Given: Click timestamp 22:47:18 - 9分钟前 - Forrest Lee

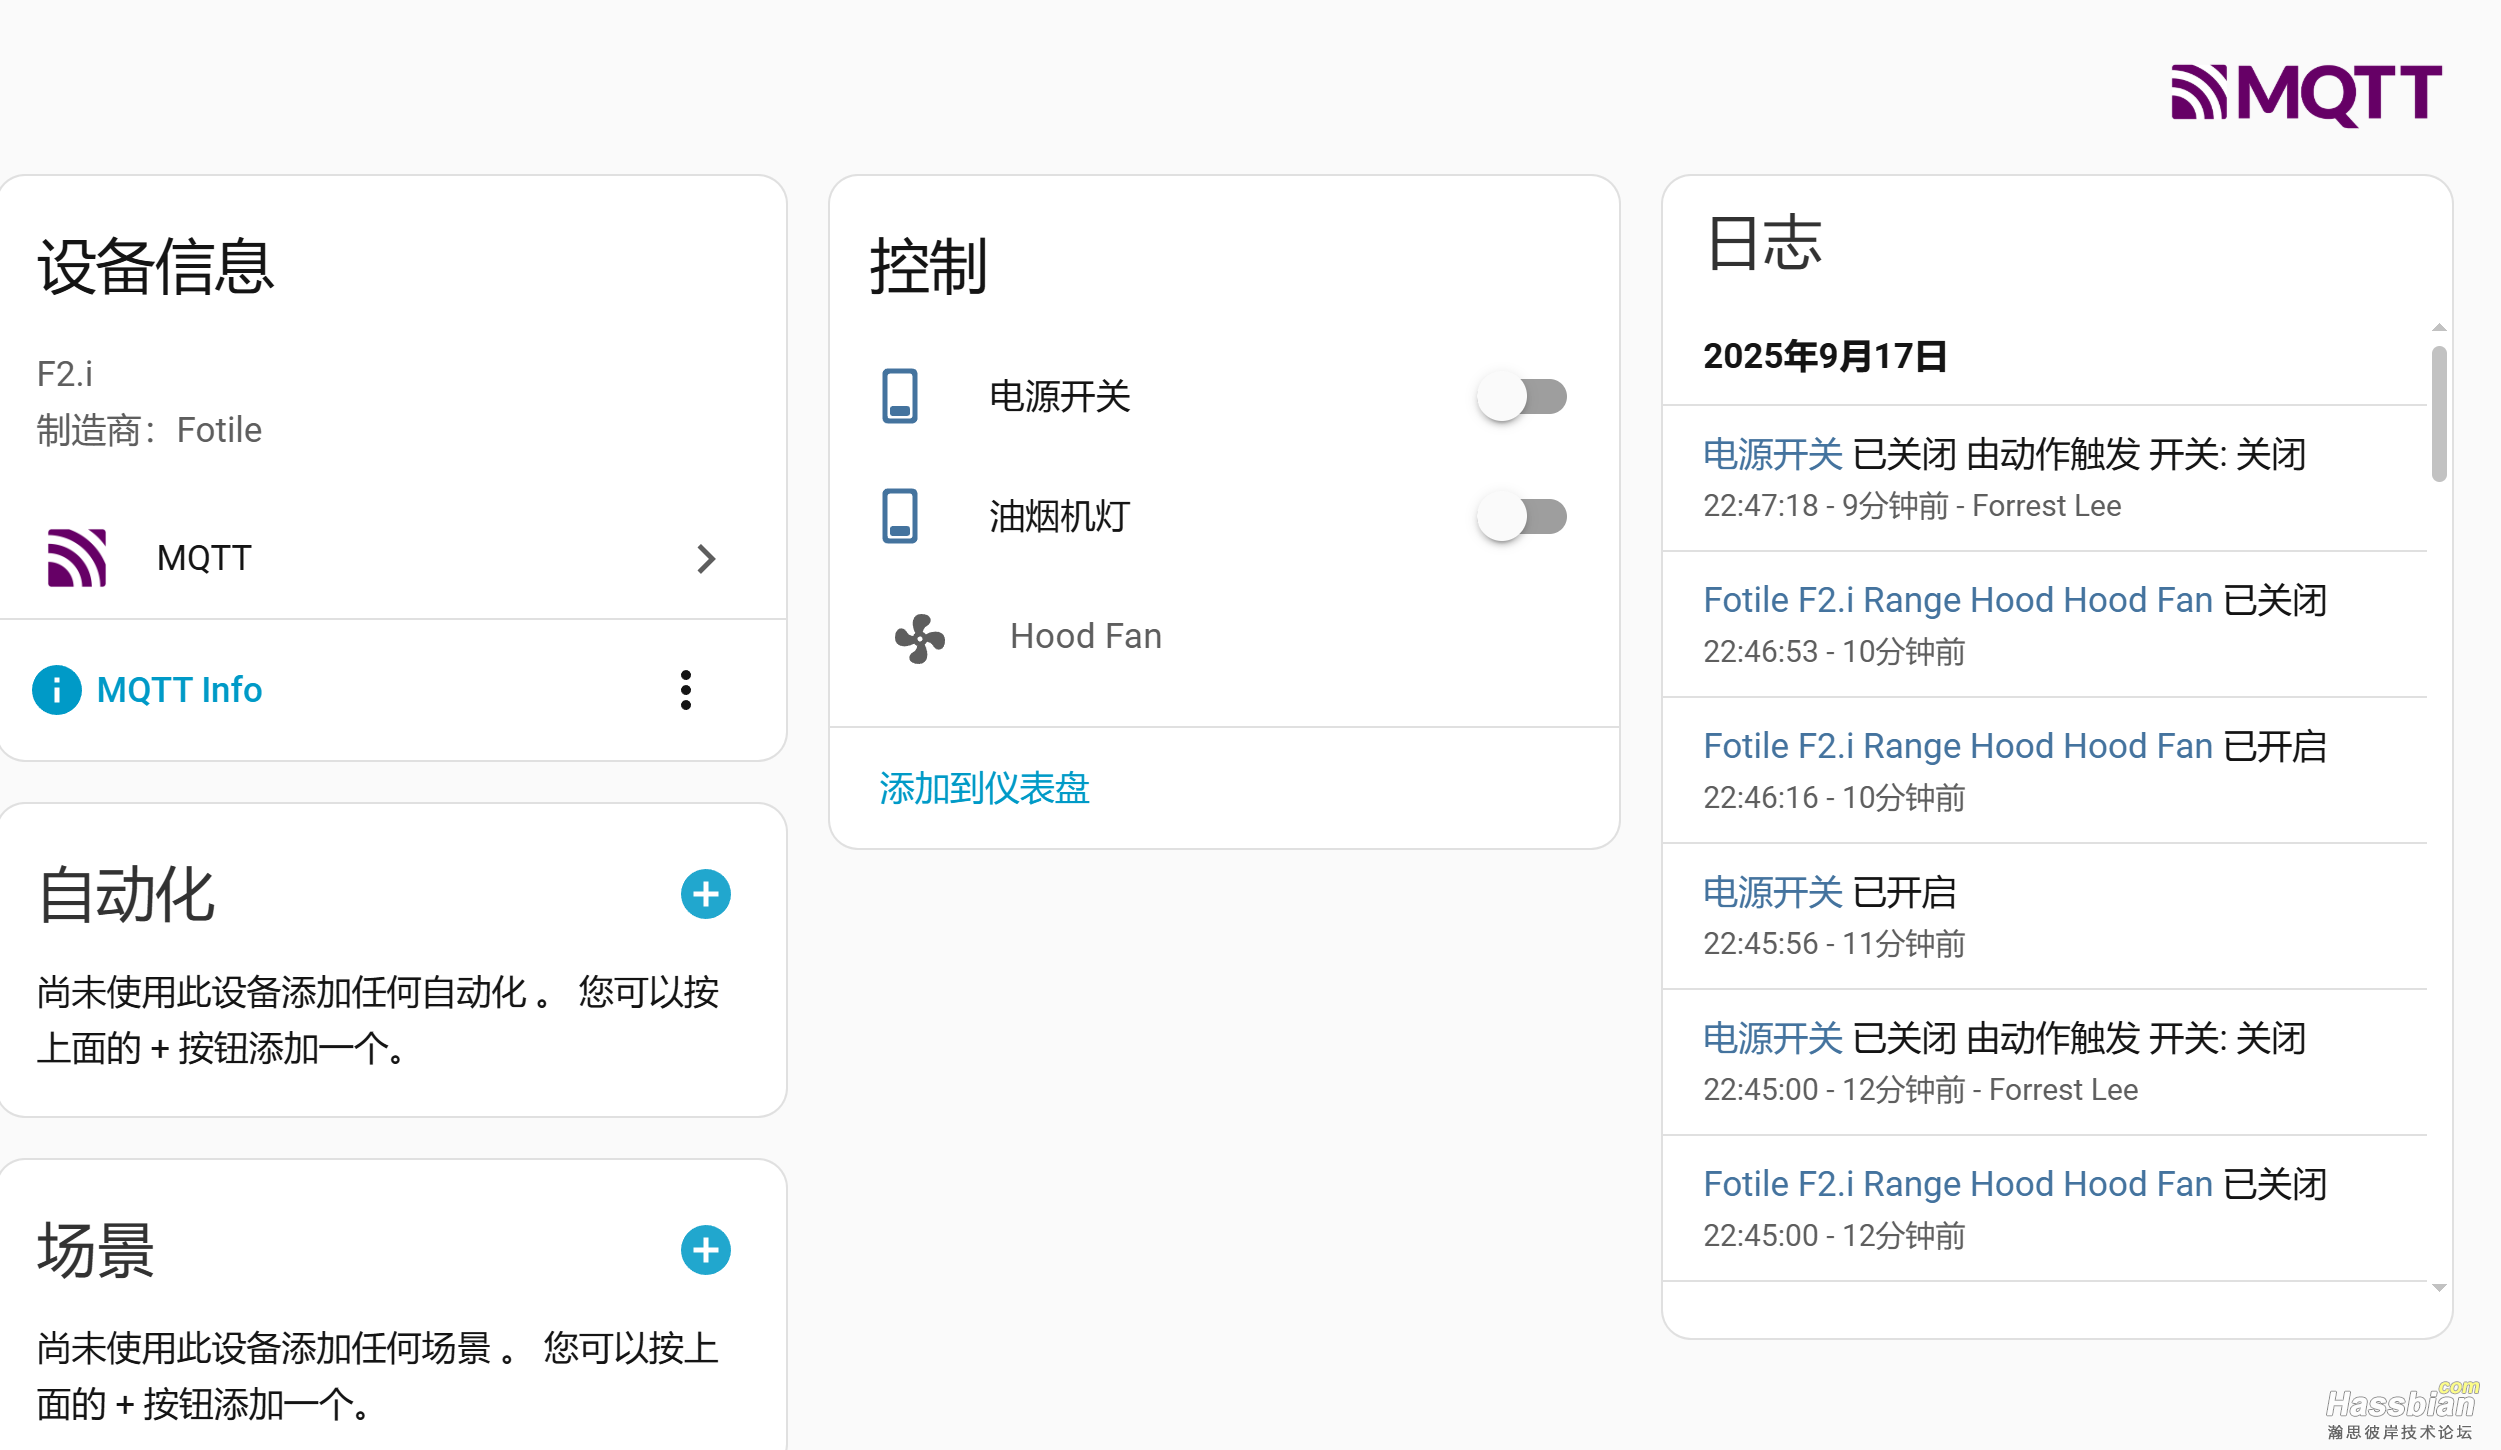Looking at the screenshot, I should coord(1912,506).
